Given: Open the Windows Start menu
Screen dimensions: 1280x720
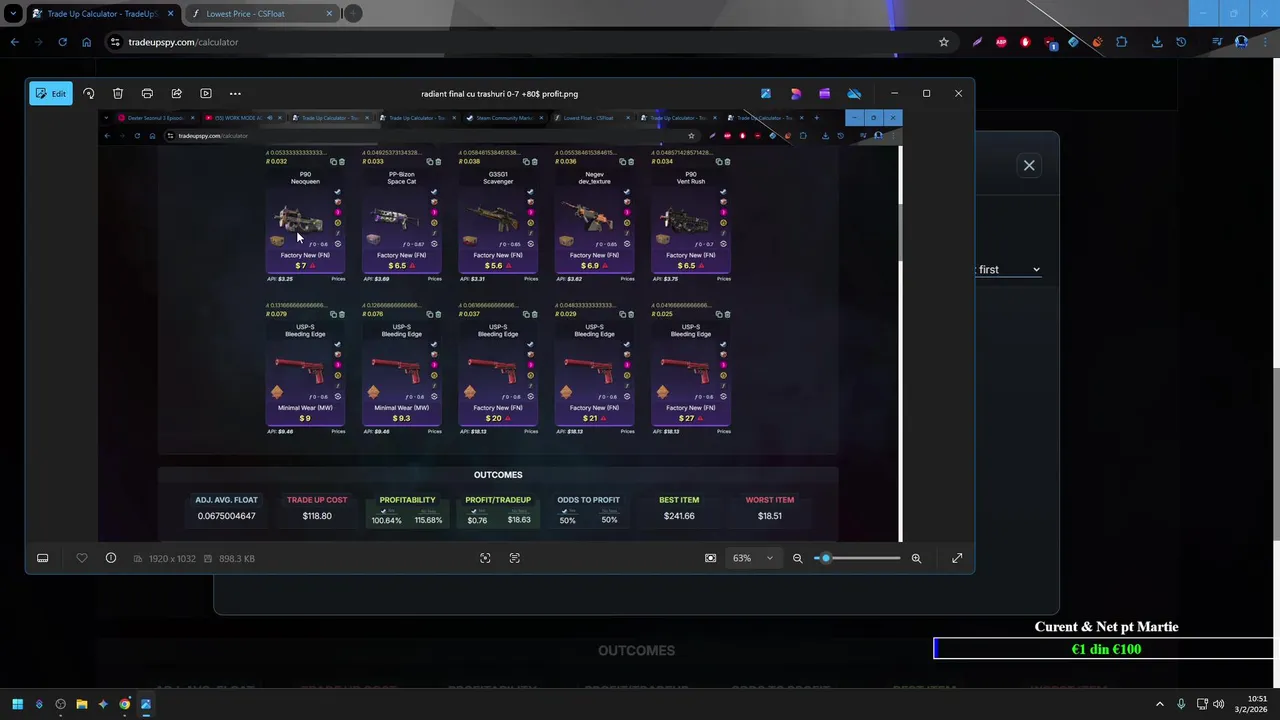Looking at the screenshot, I should click(17, 704).
